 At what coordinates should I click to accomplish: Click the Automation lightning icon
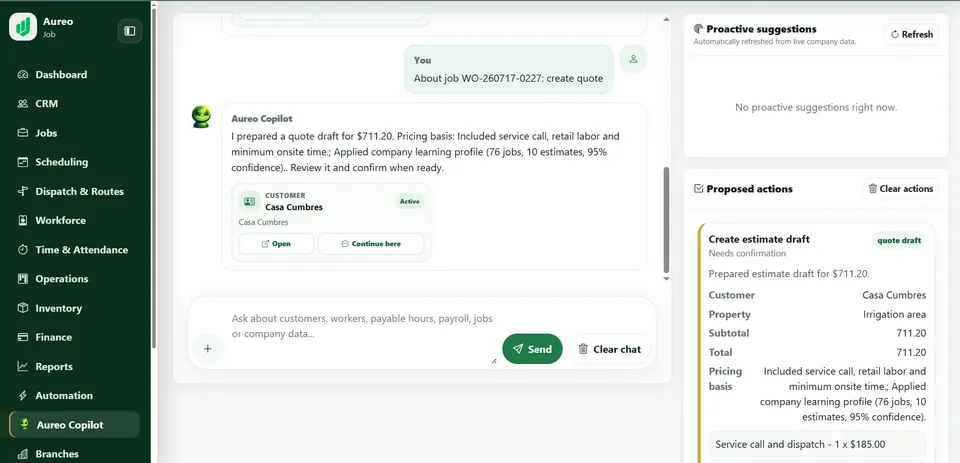[23, 396]
